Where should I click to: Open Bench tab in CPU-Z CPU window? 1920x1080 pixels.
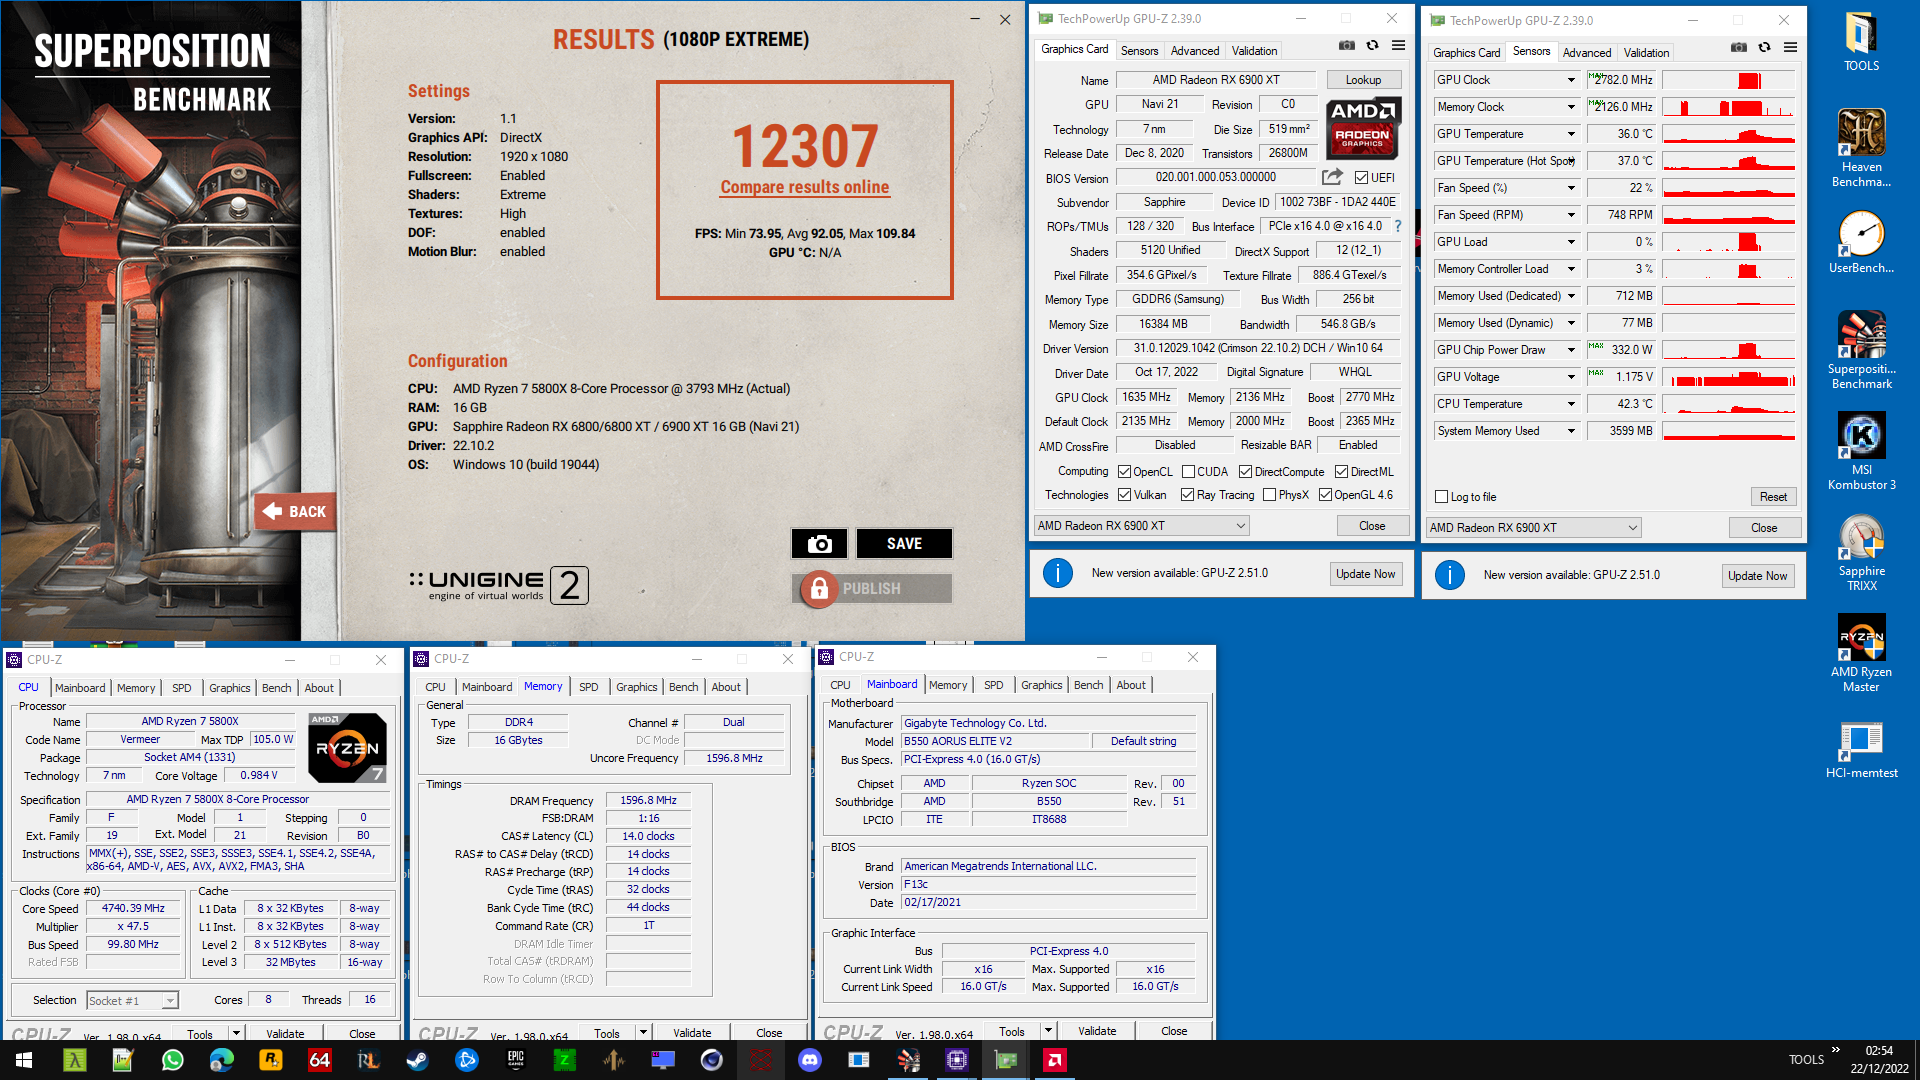coord(276,688)
